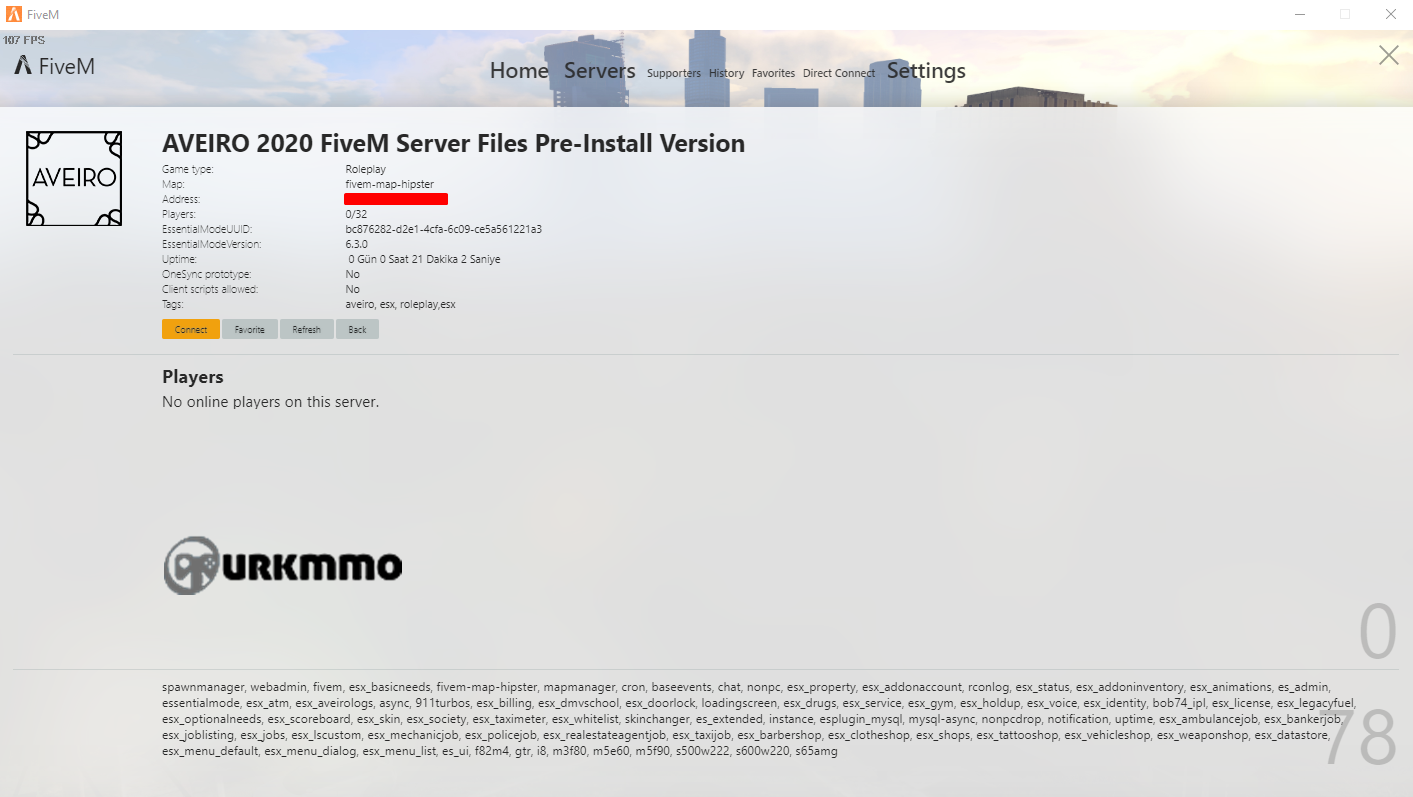1413x797 pixels.
Task: Click the server title heading
Action: (x=453, y=143)
